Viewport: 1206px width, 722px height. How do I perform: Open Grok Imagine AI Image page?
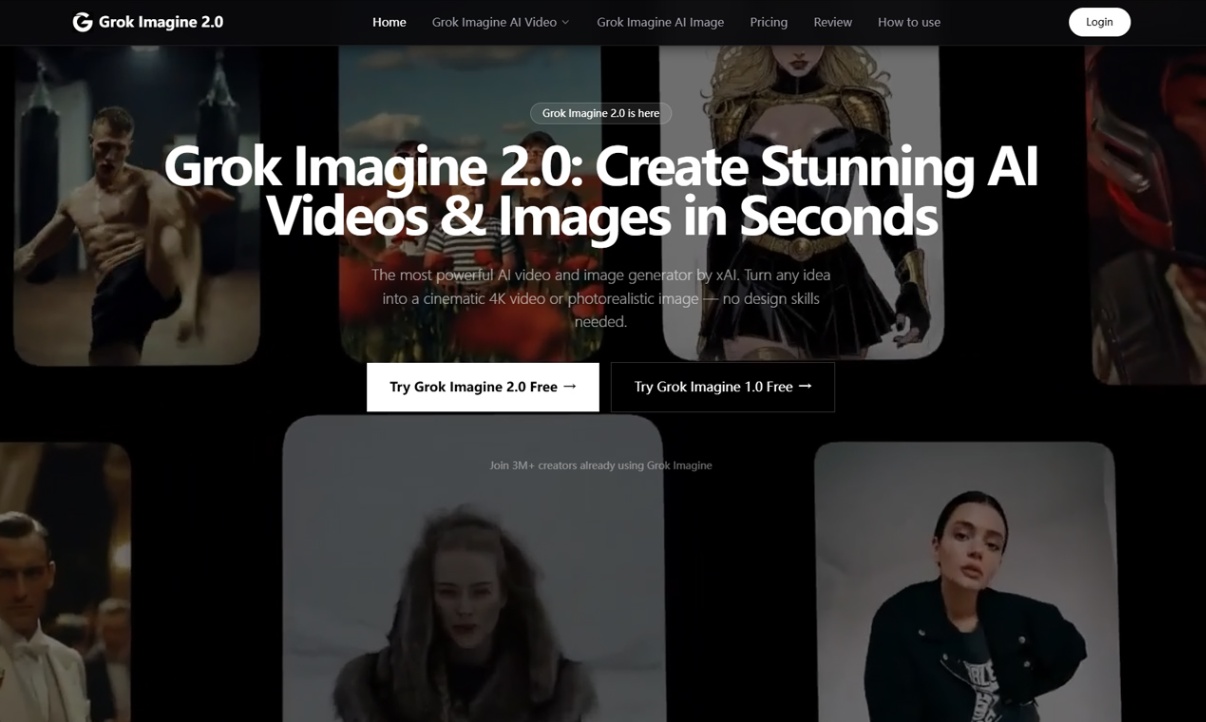point(659,21)
